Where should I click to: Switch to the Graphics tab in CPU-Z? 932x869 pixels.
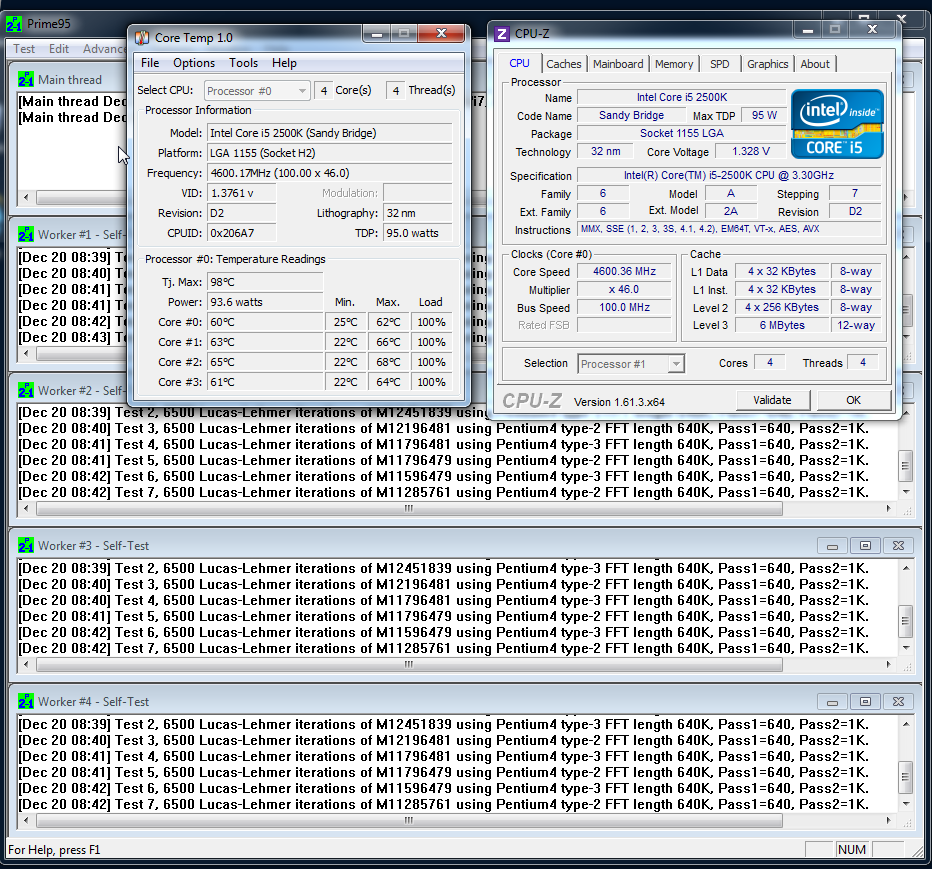(x=767, y=64)
